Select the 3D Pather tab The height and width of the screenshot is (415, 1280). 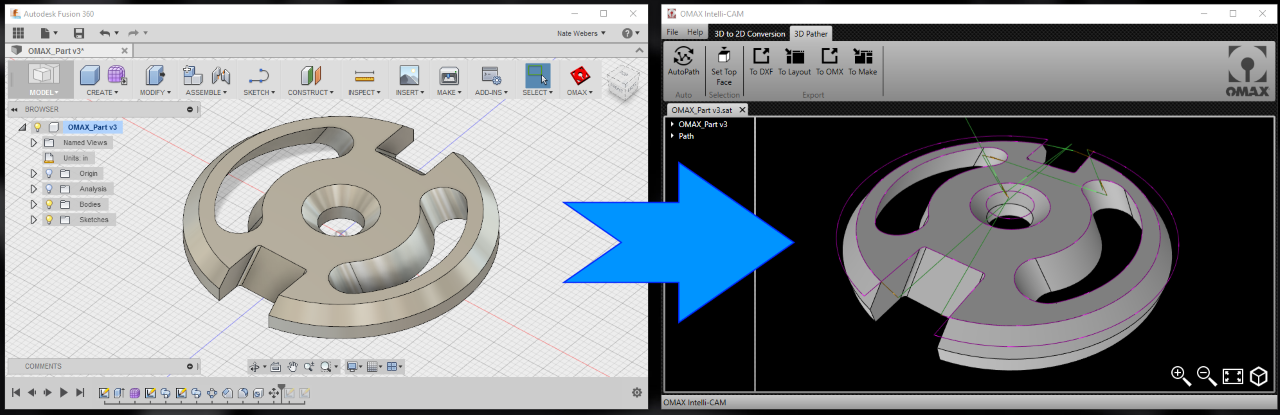(x=812, y=33)
